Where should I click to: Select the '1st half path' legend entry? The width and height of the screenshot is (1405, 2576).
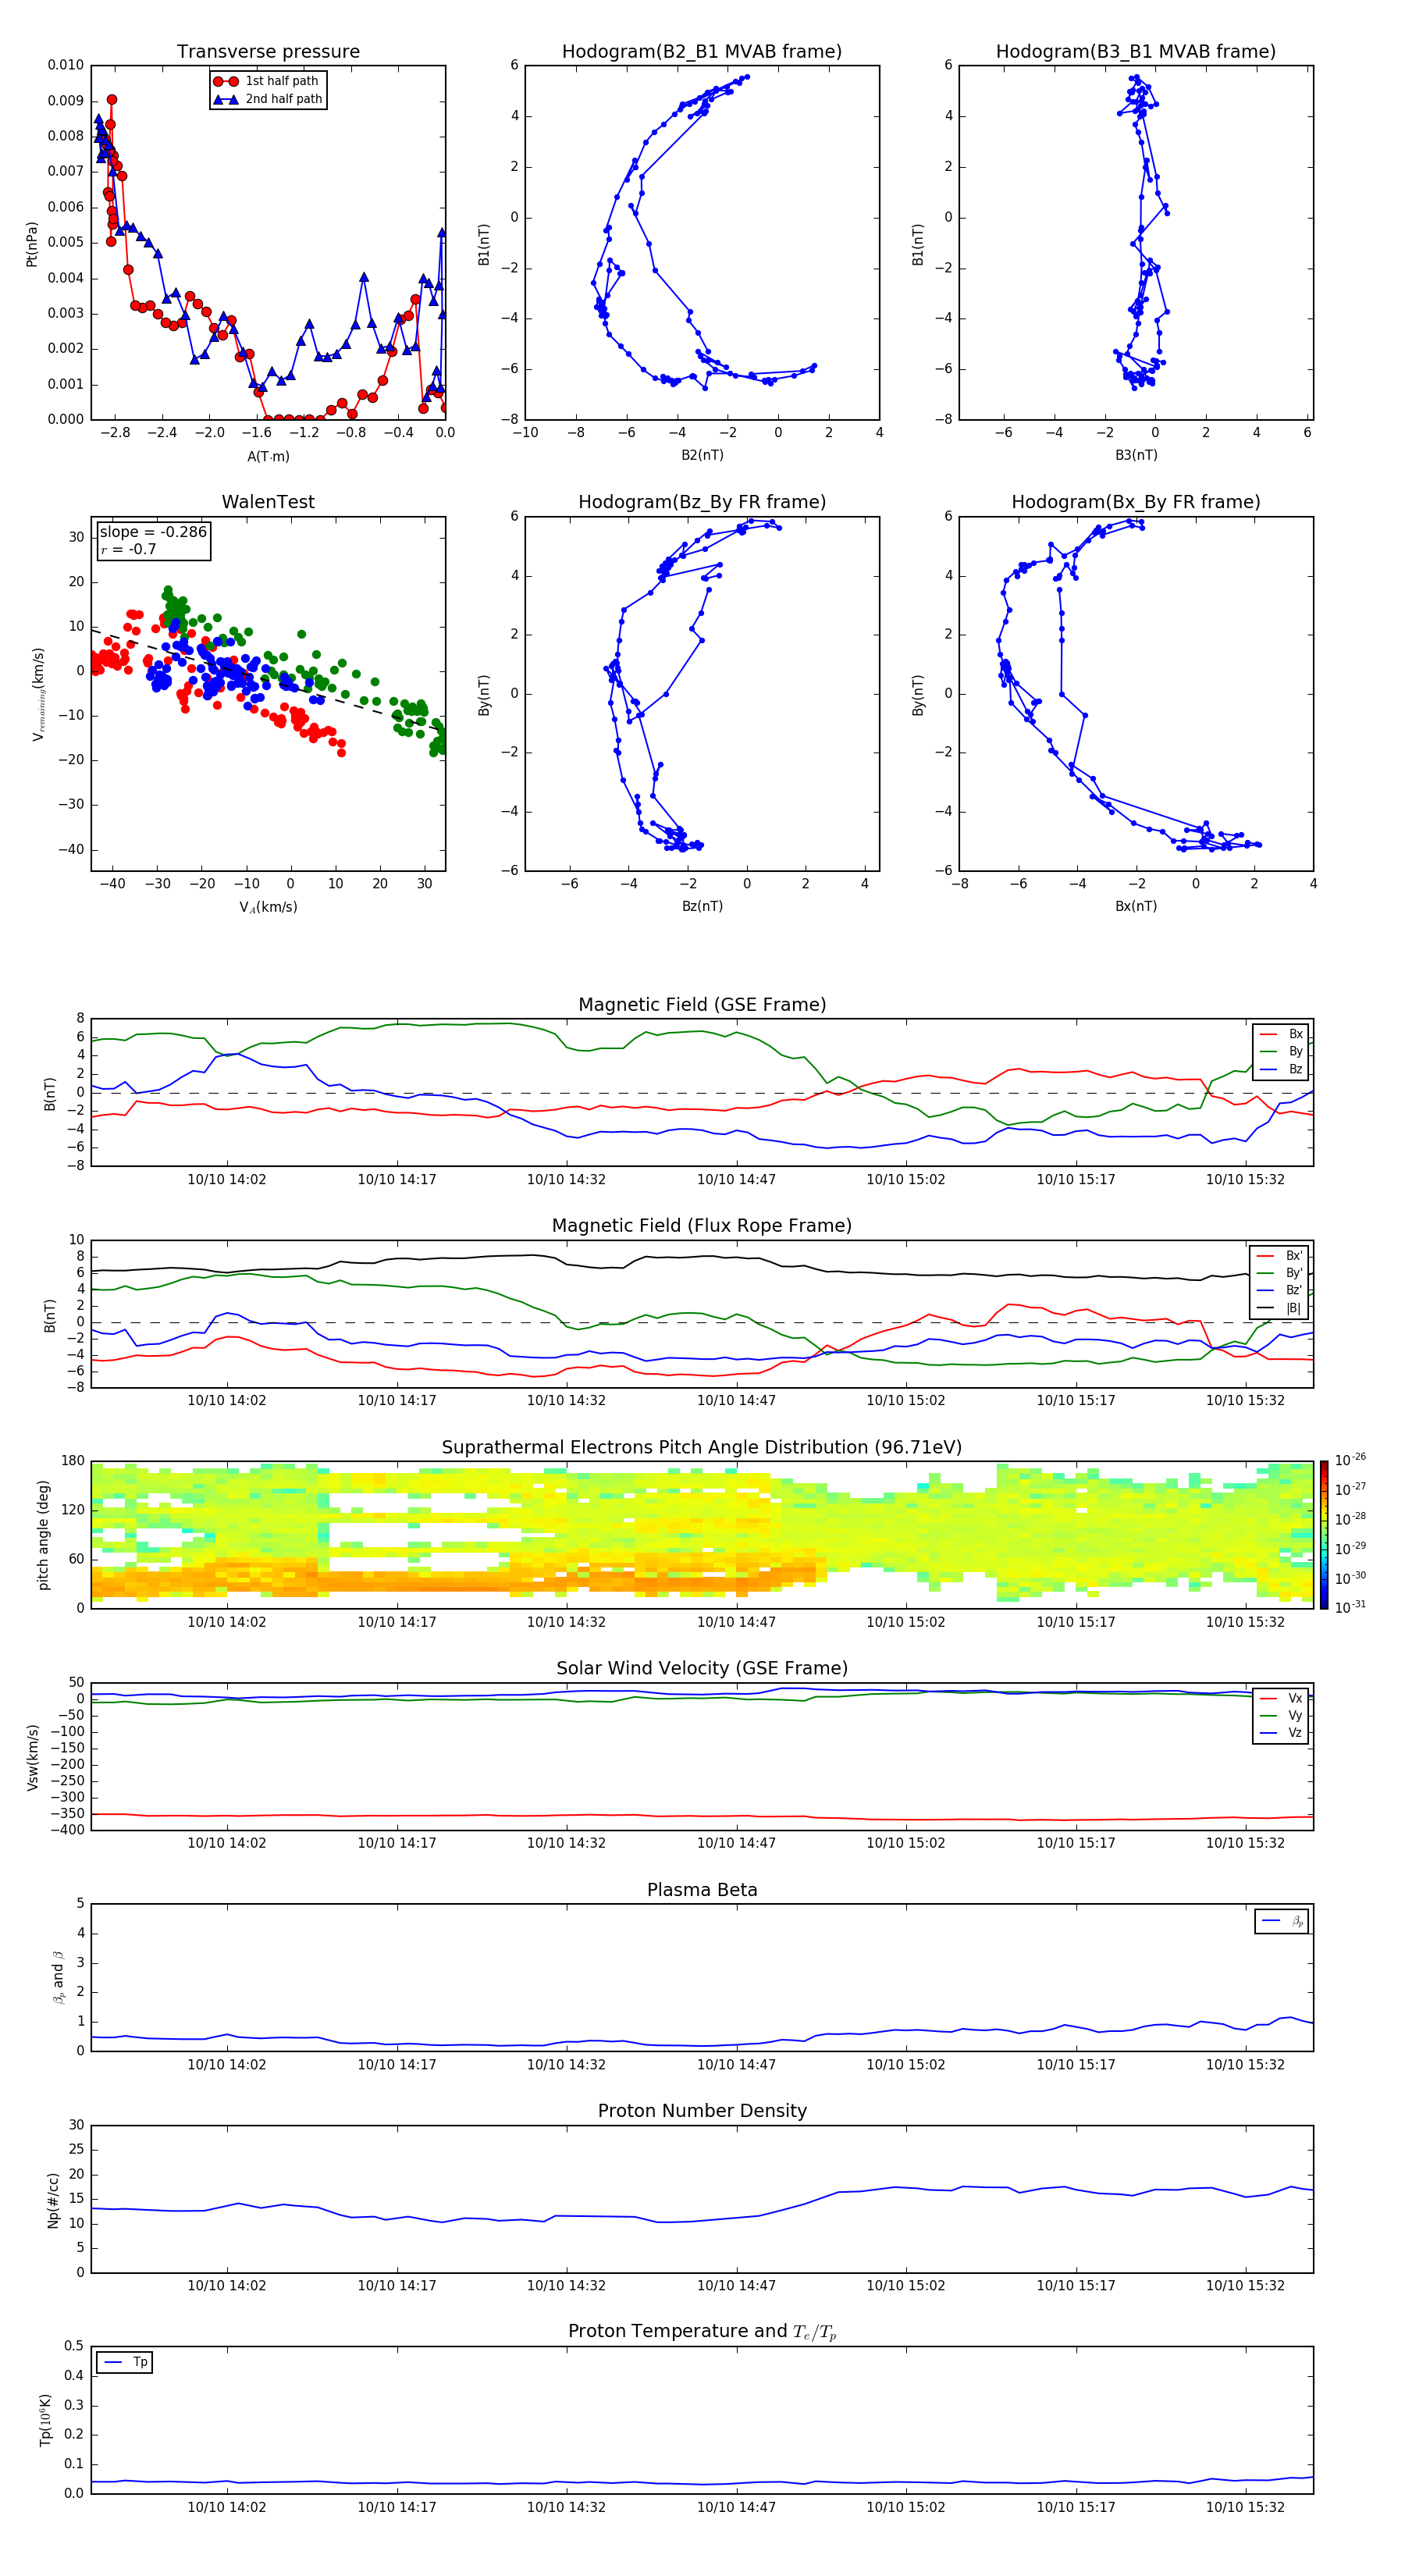pyautogui.click(x=268, y=81)
